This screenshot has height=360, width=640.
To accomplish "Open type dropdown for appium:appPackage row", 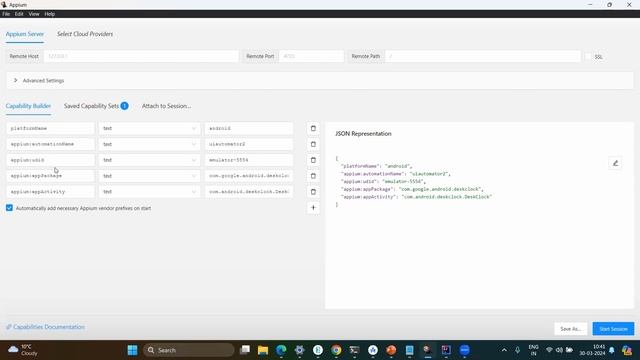I will click(149, 176).
